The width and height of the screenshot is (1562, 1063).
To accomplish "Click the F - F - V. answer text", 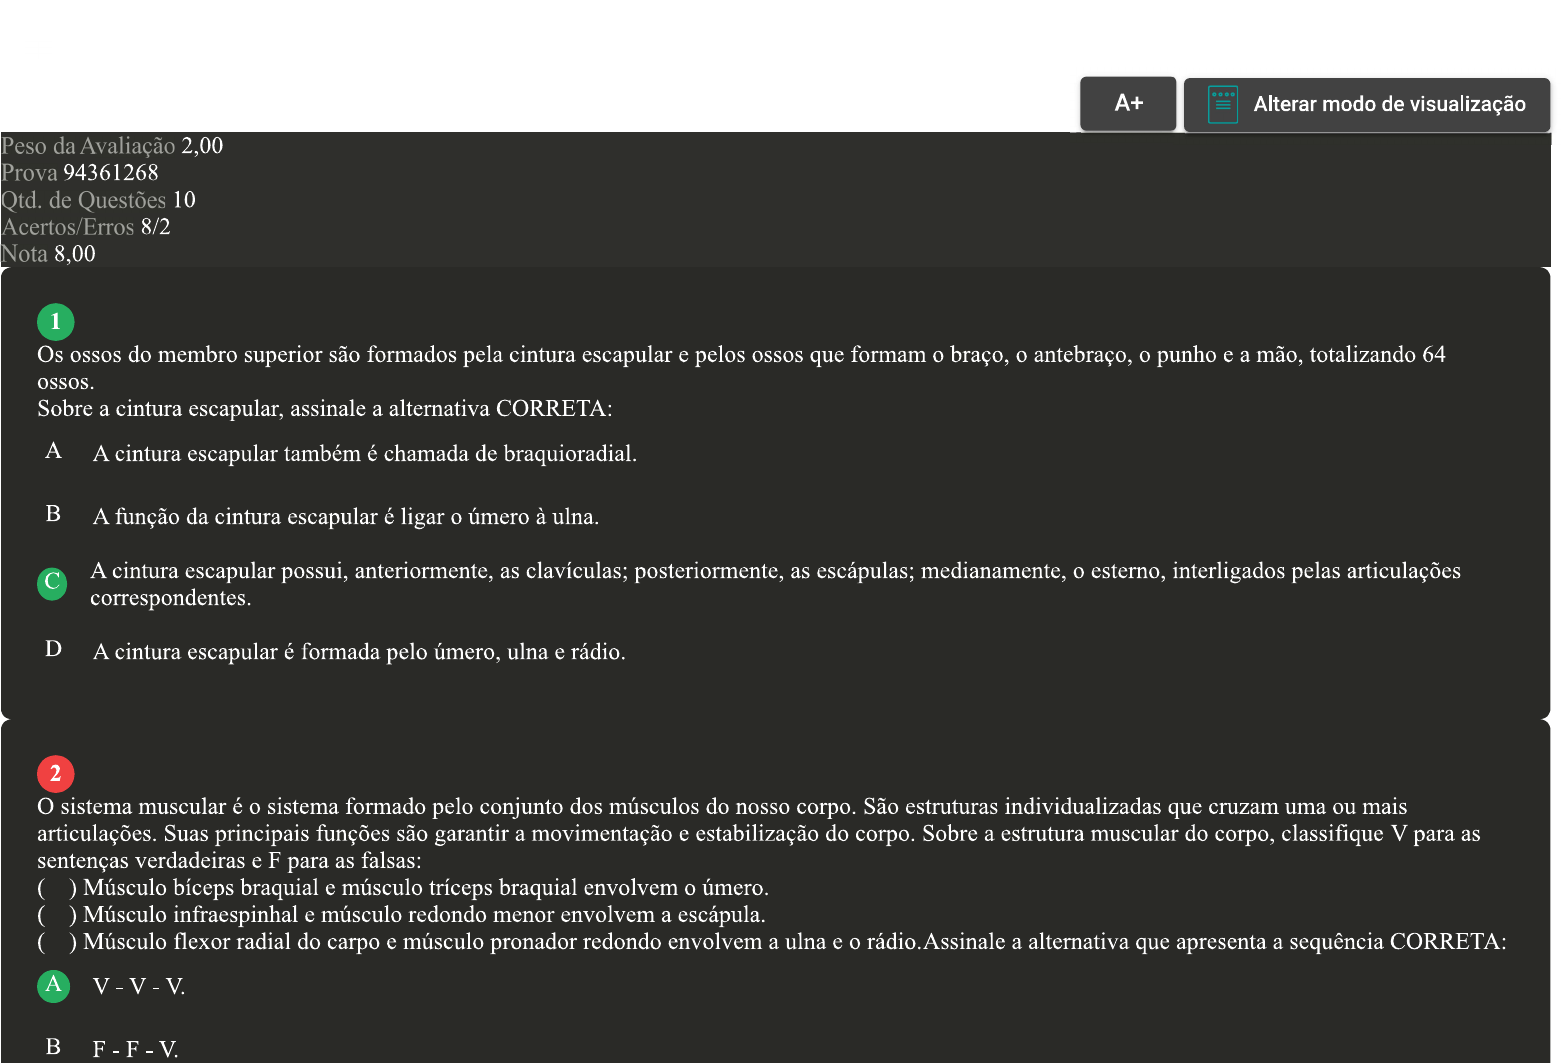I will coord(135,1050).
